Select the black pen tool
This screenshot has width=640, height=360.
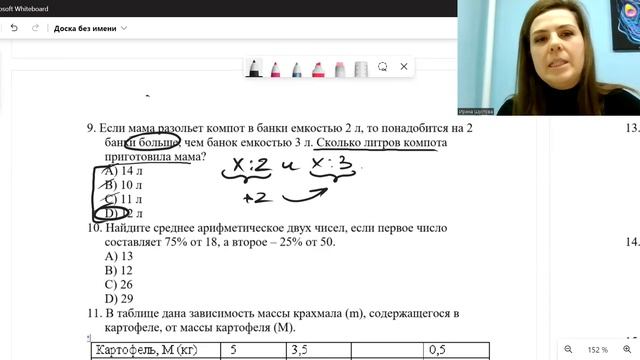point(254,68)
